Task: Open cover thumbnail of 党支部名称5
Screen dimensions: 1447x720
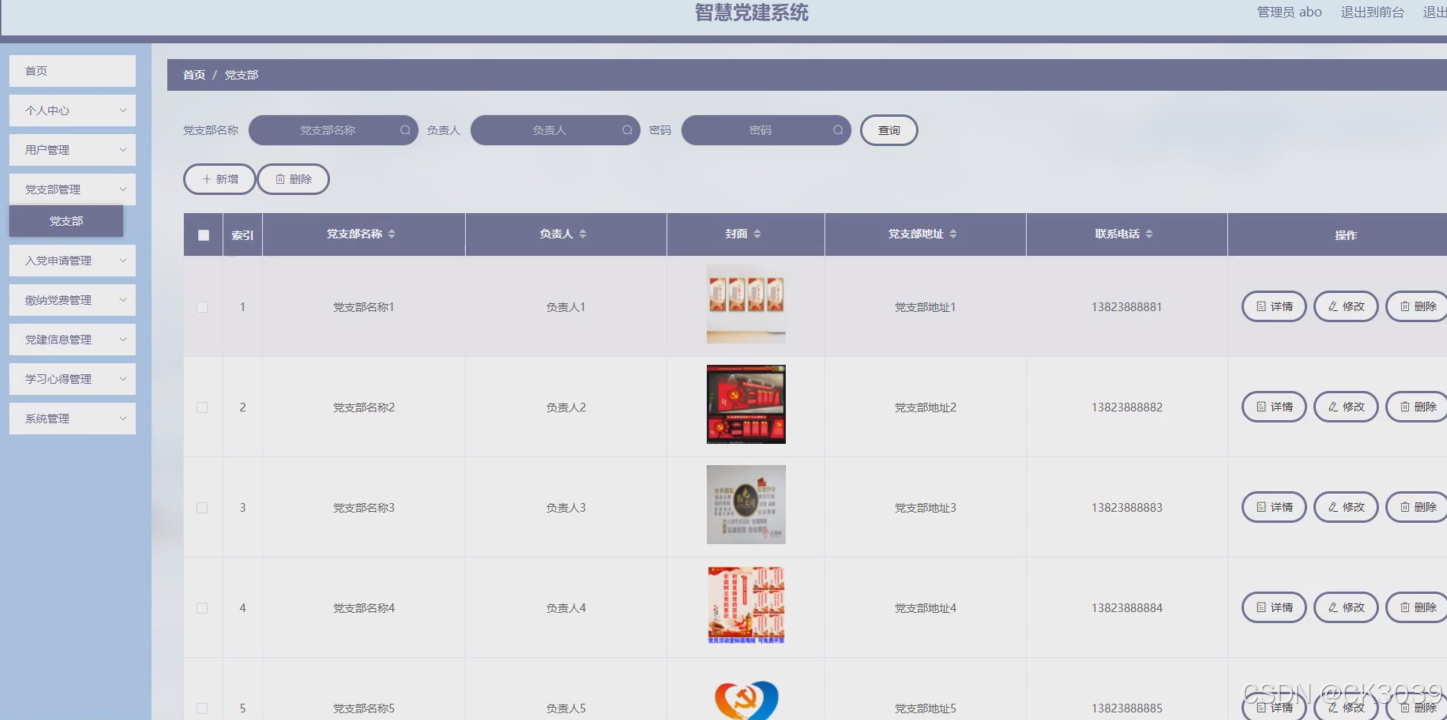Action: pyautogui.click(x=746, y=699)
